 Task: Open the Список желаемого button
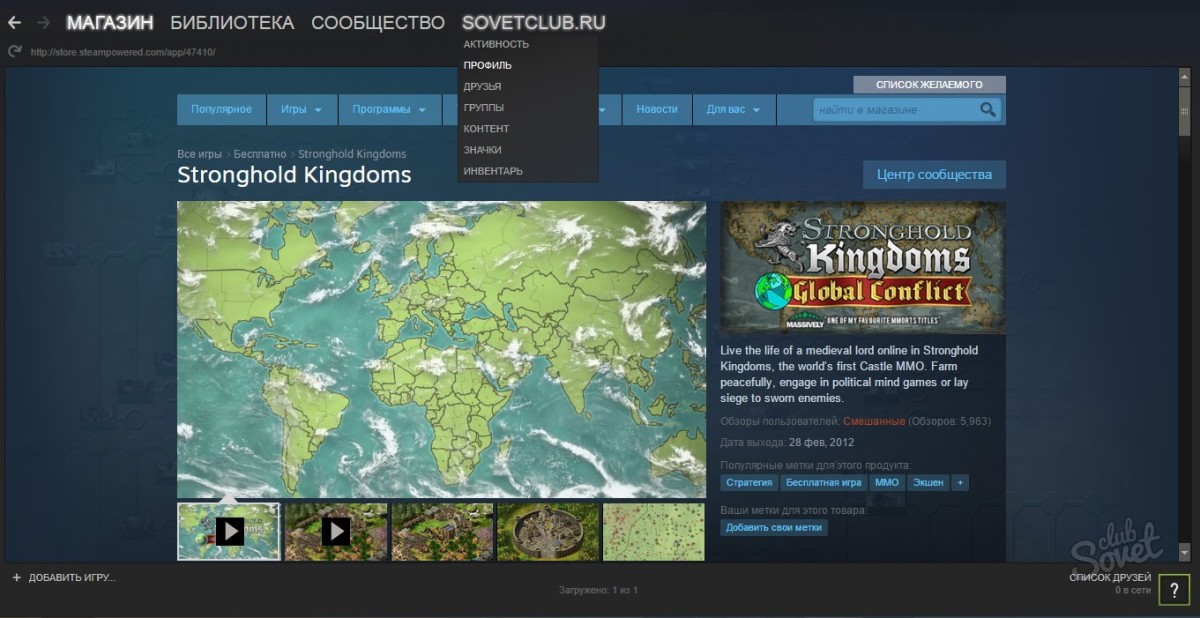929,85
